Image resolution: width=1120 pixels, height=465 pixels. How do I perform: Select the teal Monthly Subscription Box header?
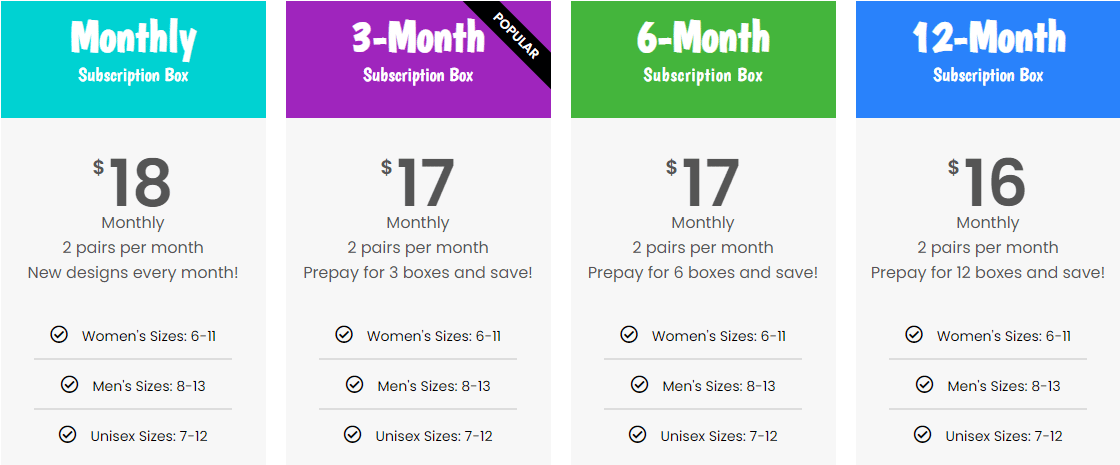tap(133, 59)
